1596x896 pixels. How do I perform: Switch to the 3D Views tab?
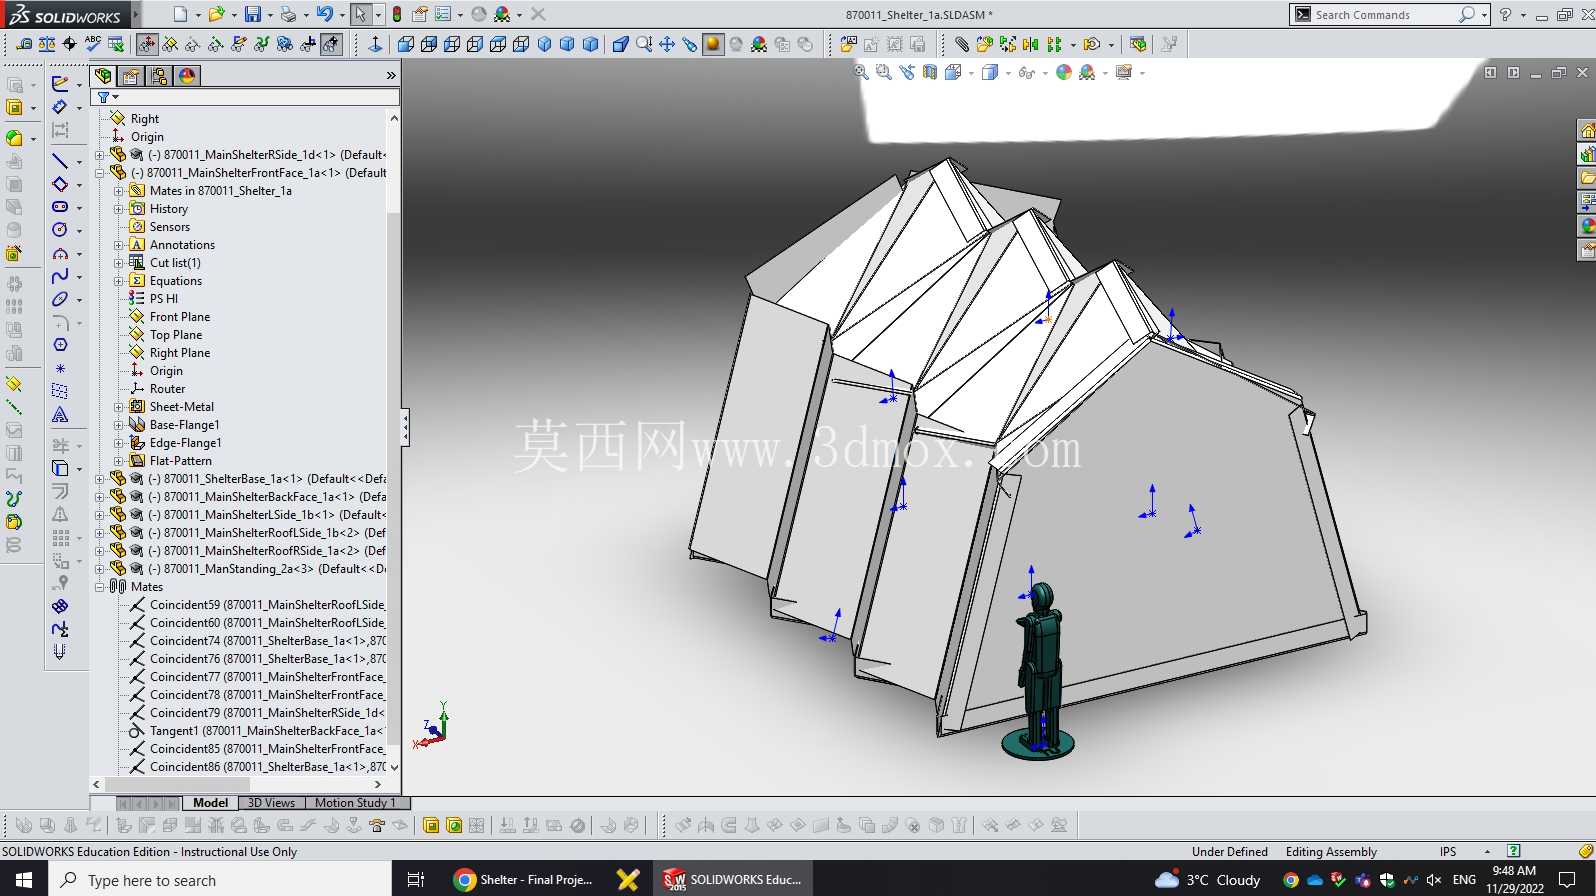point(271,803)
